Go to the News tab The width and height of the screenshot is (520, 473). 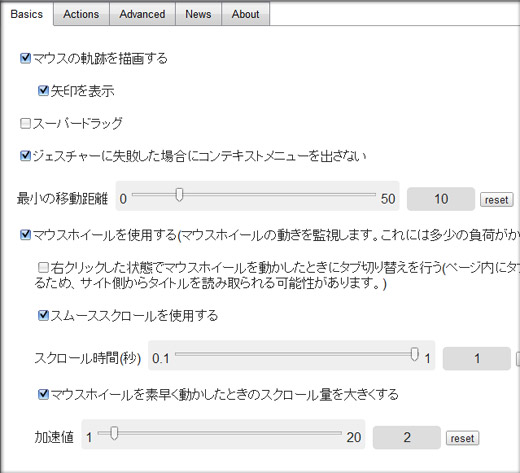198,14
